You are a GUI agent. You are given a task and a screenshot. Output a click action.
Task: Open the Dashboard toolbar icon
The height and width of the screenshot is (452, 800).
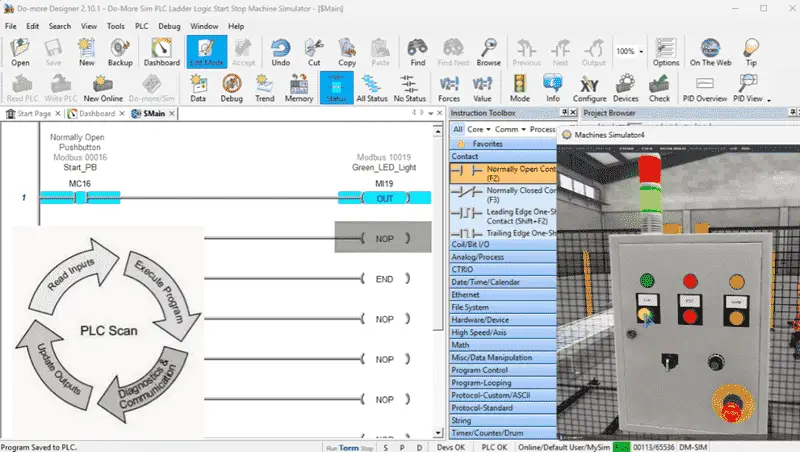pyautogui.click(x=162, y=52)
